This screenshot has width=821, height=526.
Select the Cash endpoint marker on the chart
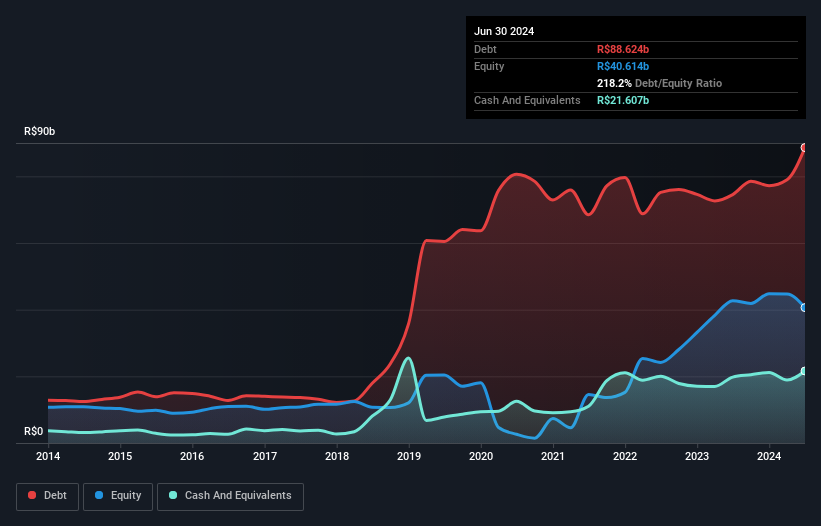click(x=804, y=371)
